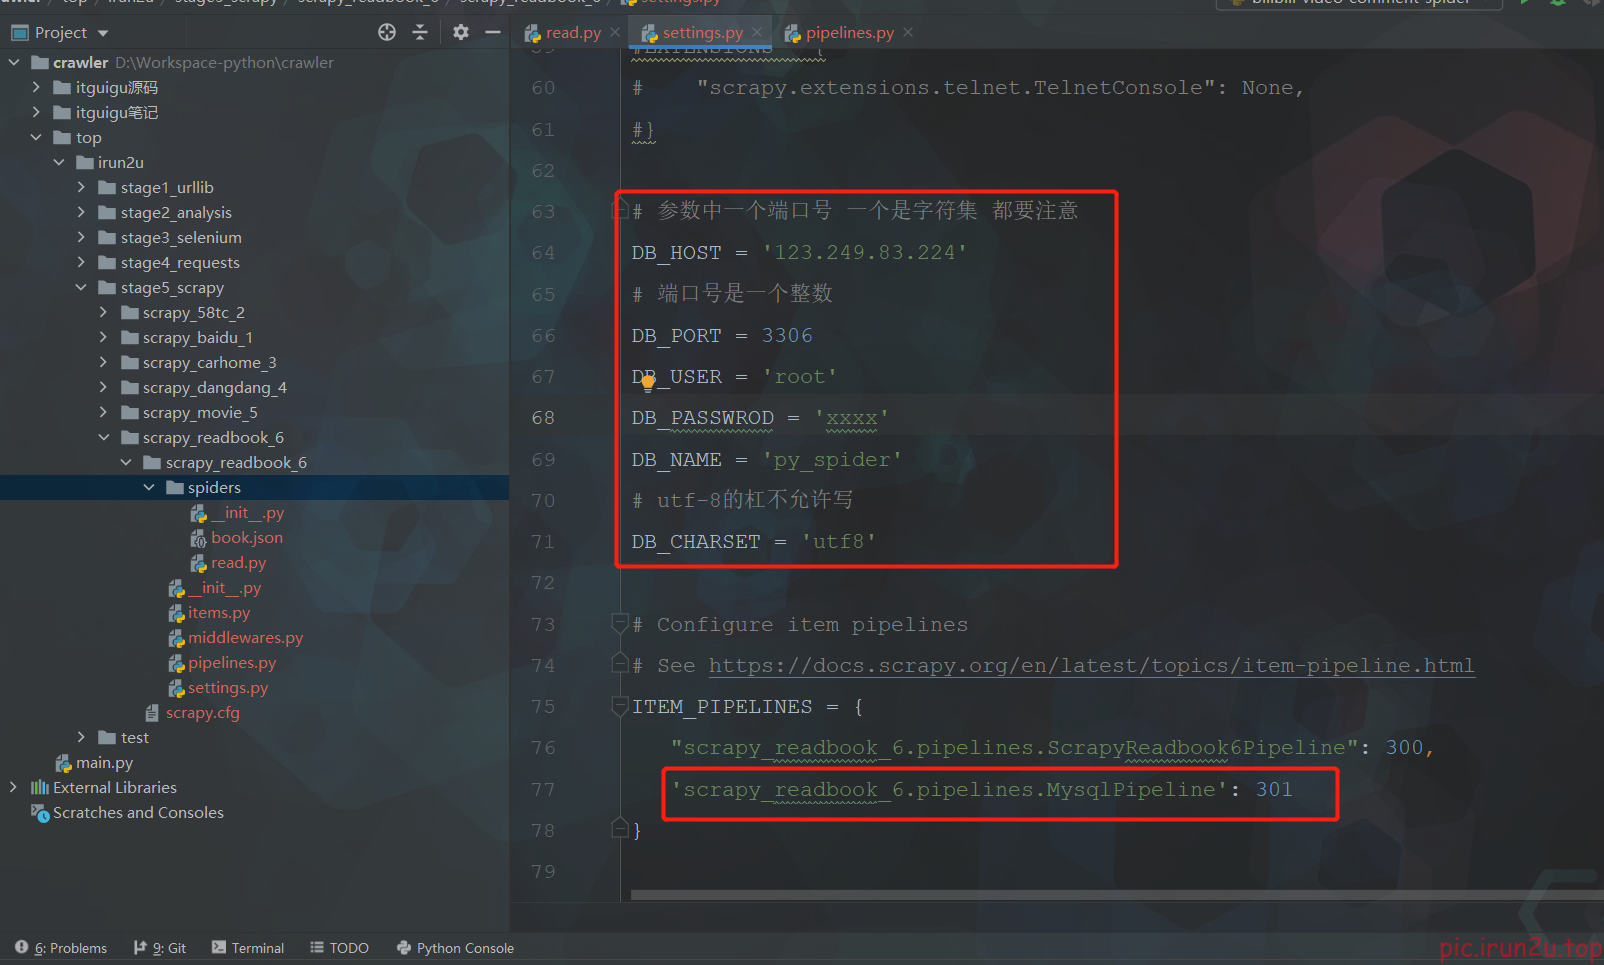Open the Python Console
This screenshot has width=1604, height=965.
click(455, 947)
